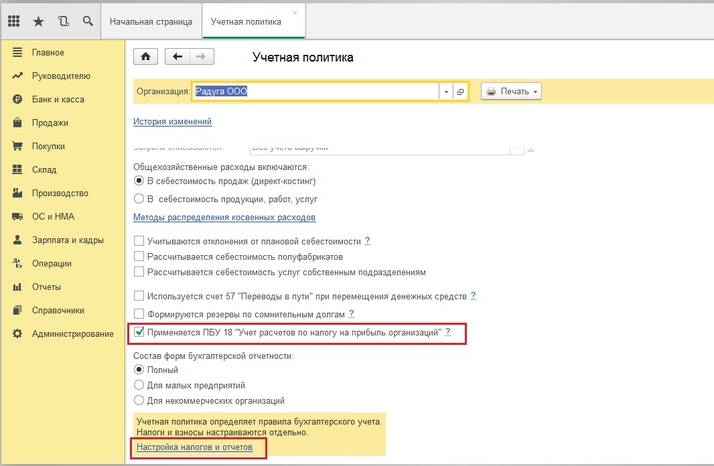Enable Используется счет 57 Переводы в пути
The height and width of the screenshot is (466, 714).
tap(139, 296)
